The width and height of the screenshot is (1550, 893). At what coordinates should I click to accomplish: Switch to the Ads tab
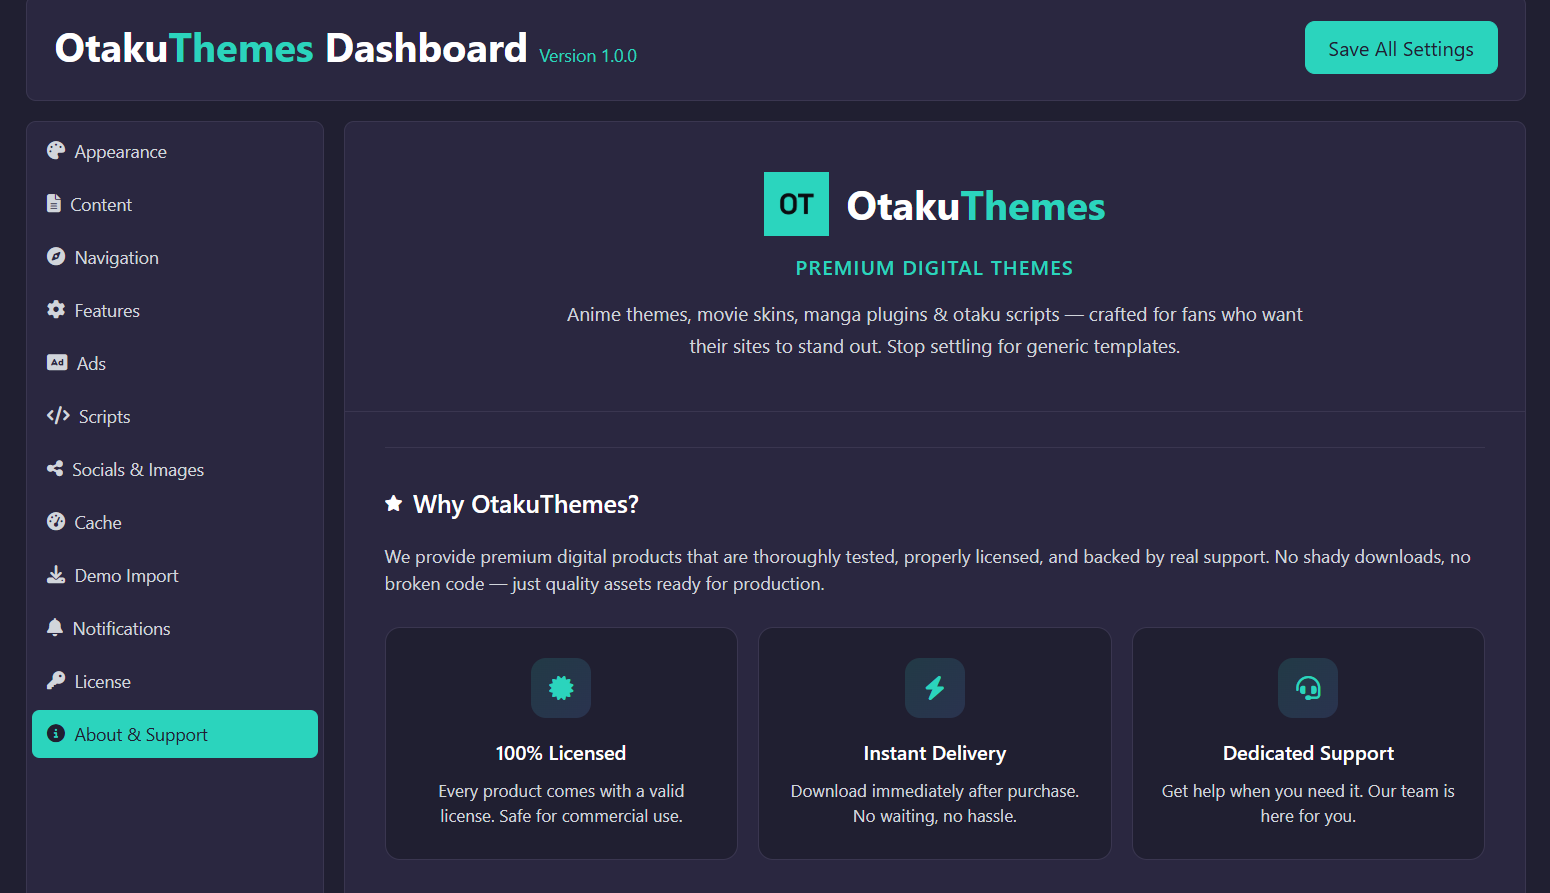pyautogui.click(x=91, y=364)
